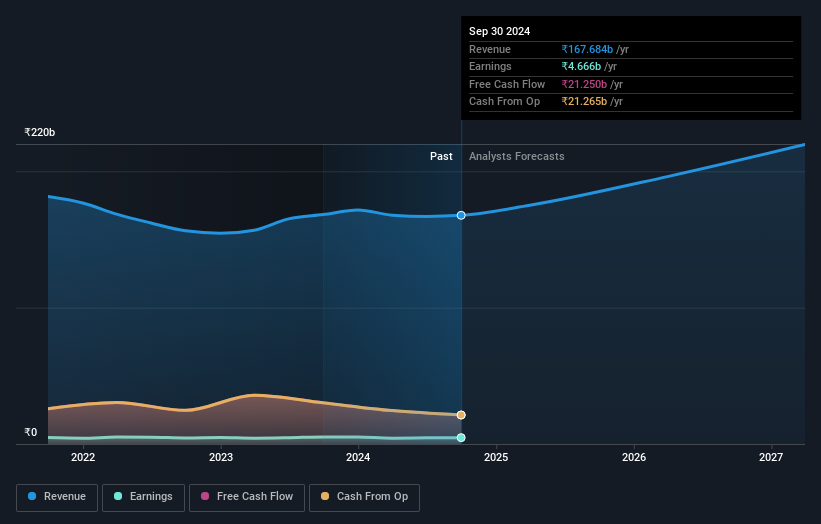Click the orange Cash From Op data point
Viewport: 821px width, 524px height.
coord(461,415)
